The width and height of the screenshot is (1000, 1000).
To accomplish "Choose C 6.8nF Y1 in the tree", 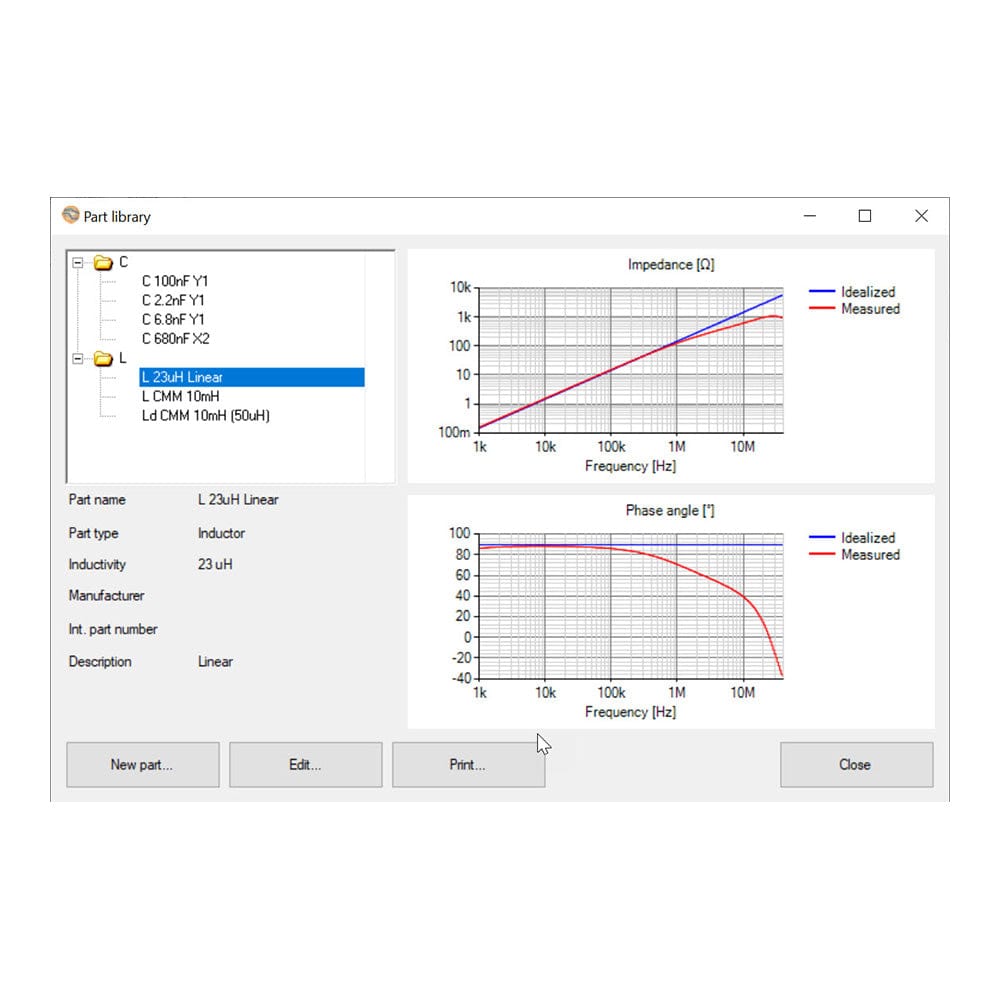I will [175, 319].
